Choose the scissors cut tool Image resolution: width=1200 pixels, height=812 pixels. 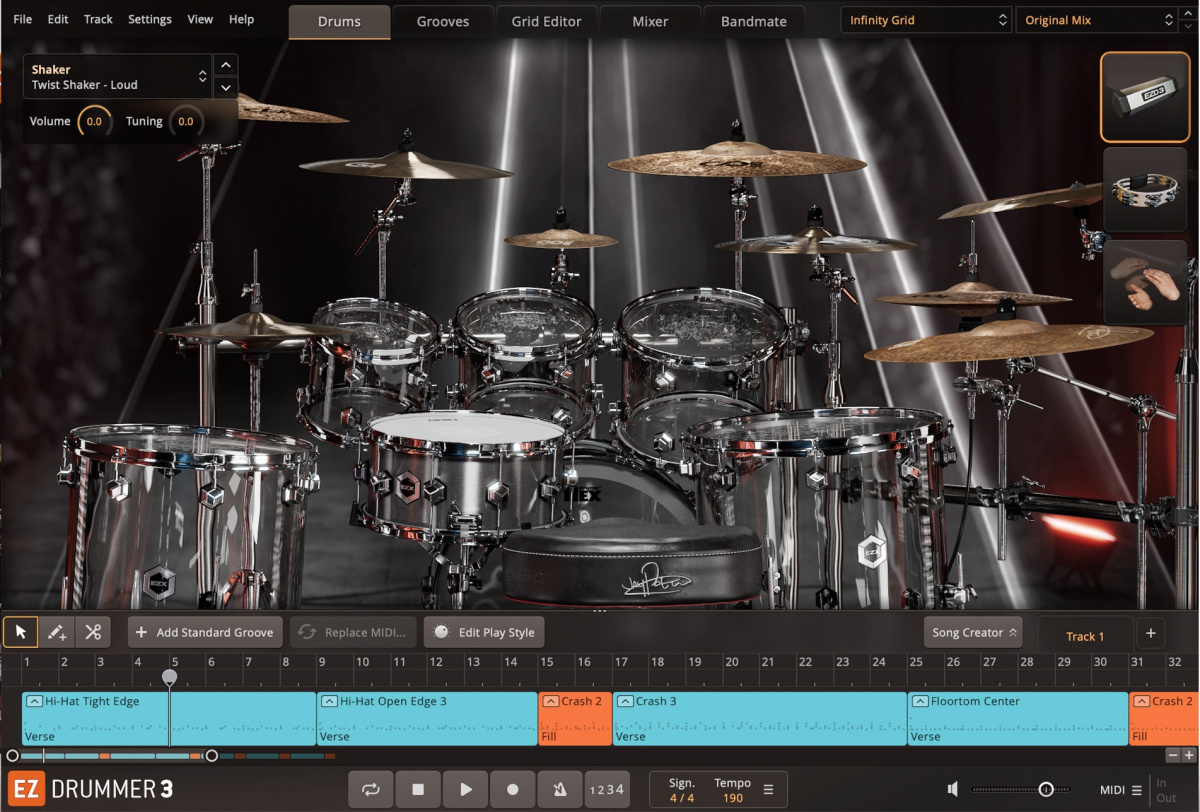click(94, 632)
